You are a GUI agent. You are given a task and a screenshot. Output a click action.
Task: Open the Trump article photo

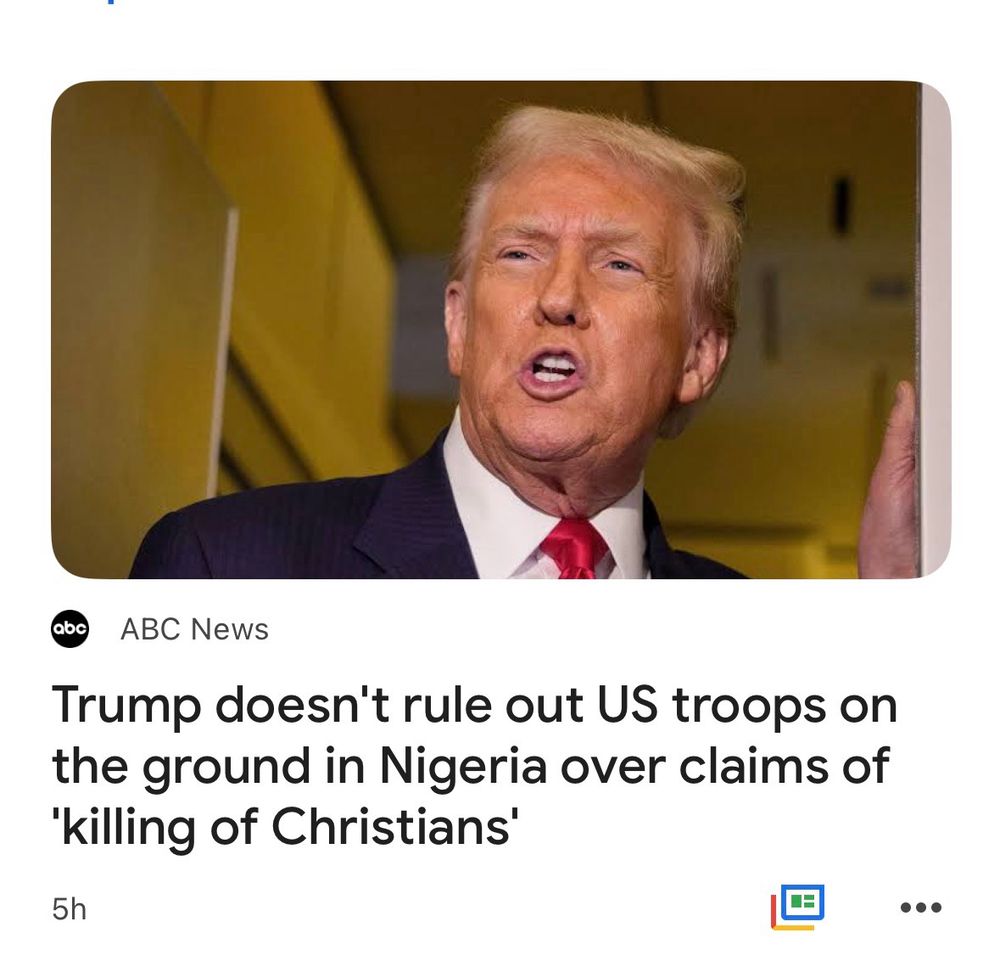(x=501, y=330)
